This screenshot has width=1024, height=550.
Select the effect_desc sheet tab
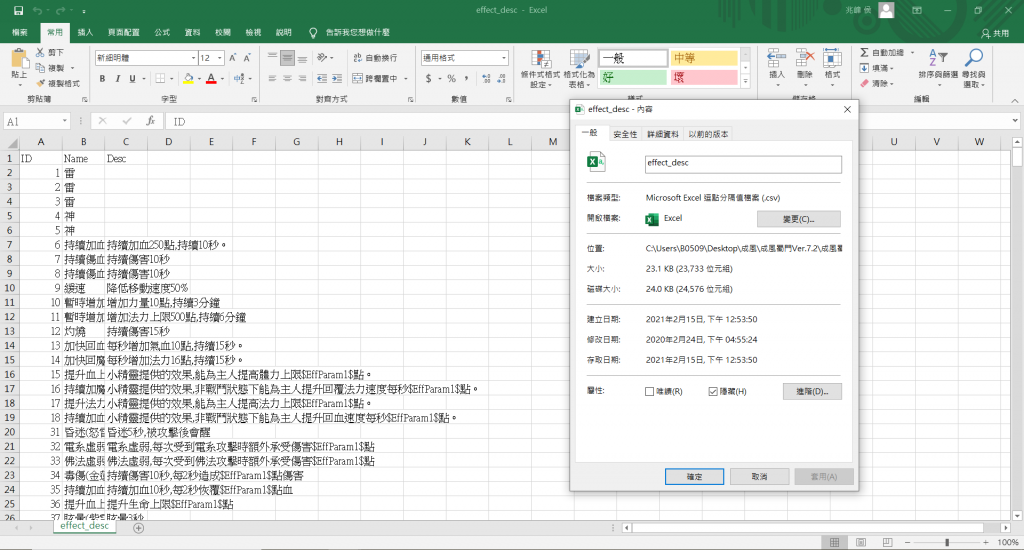(84, 526)
